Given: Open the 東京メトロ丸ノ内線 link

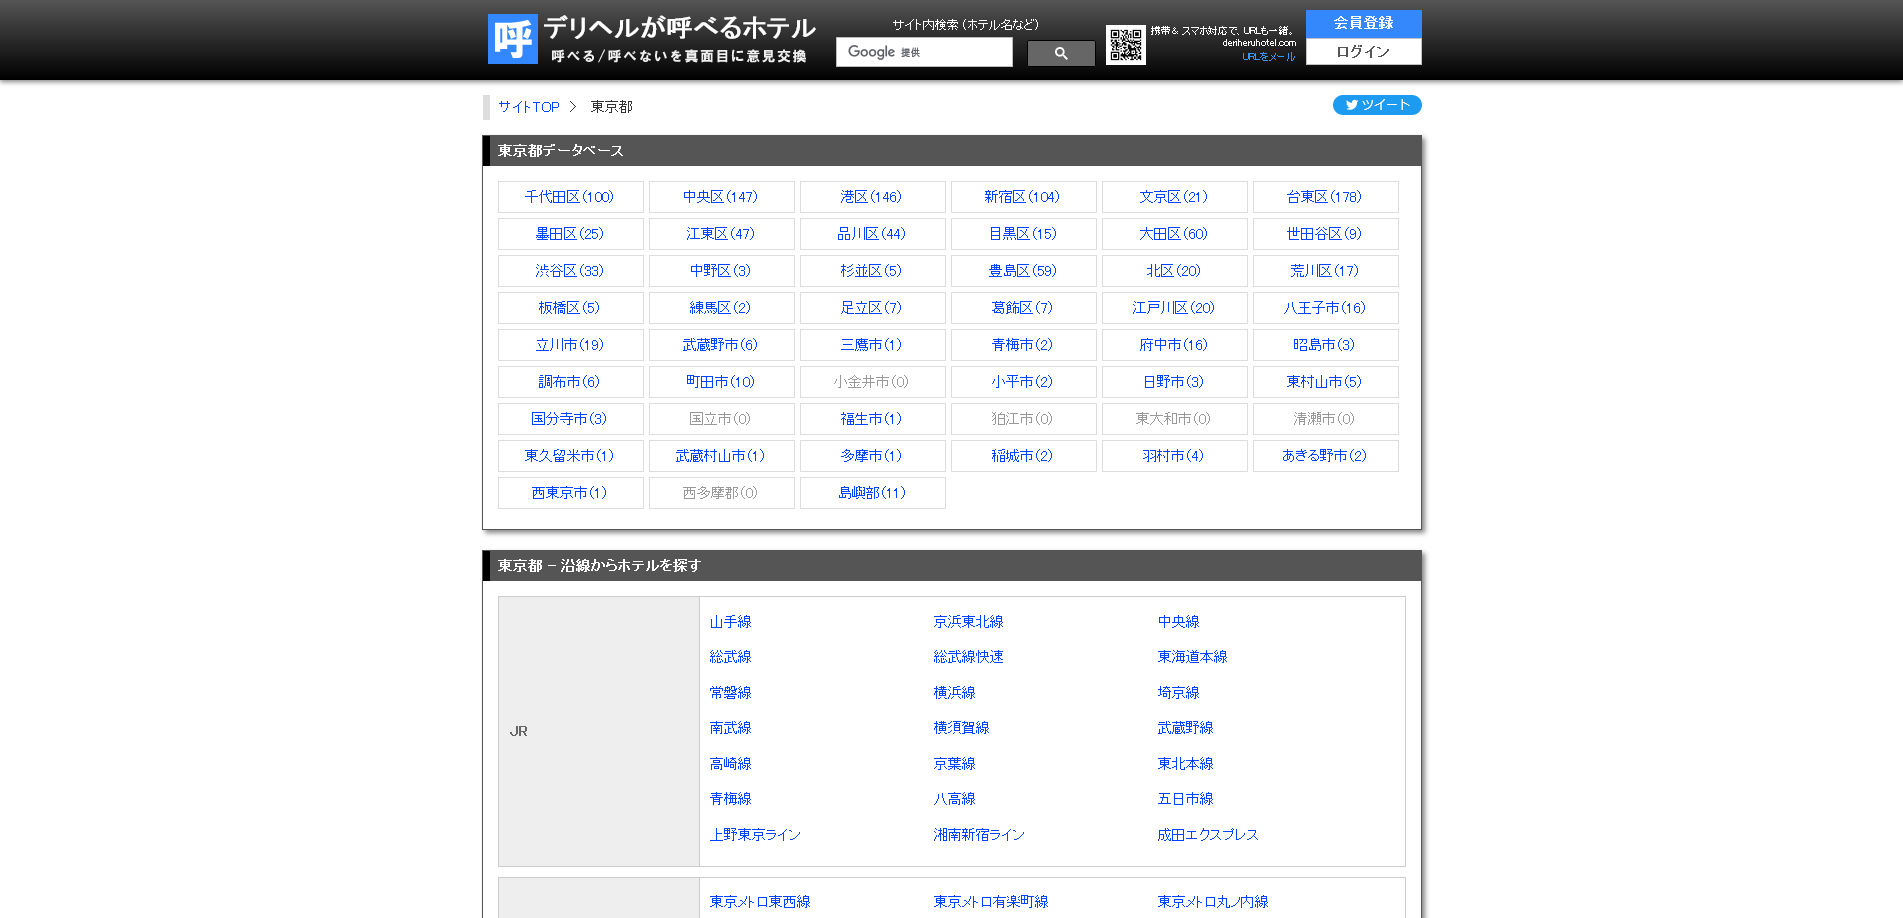Looking at the screenshot, I should coord(1213,902).
